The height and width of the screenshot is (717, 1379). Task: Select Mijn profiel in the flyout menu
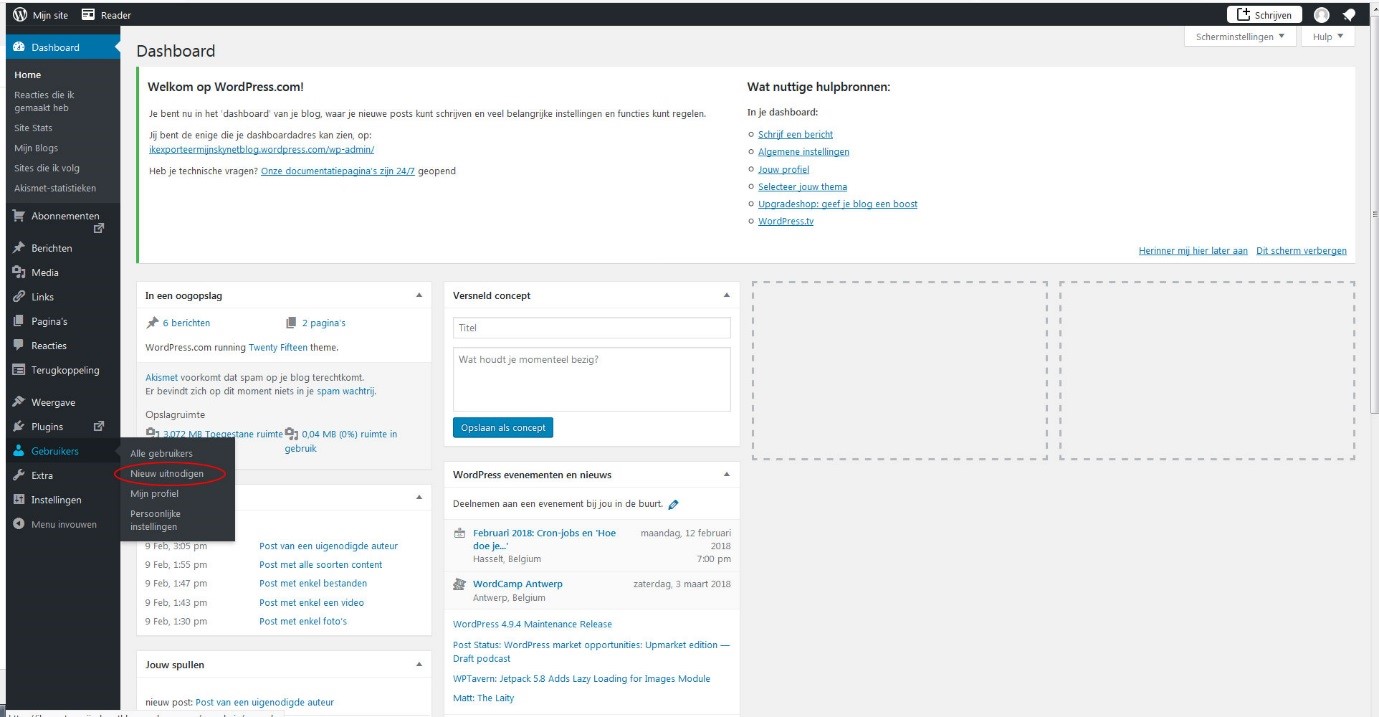154,494
